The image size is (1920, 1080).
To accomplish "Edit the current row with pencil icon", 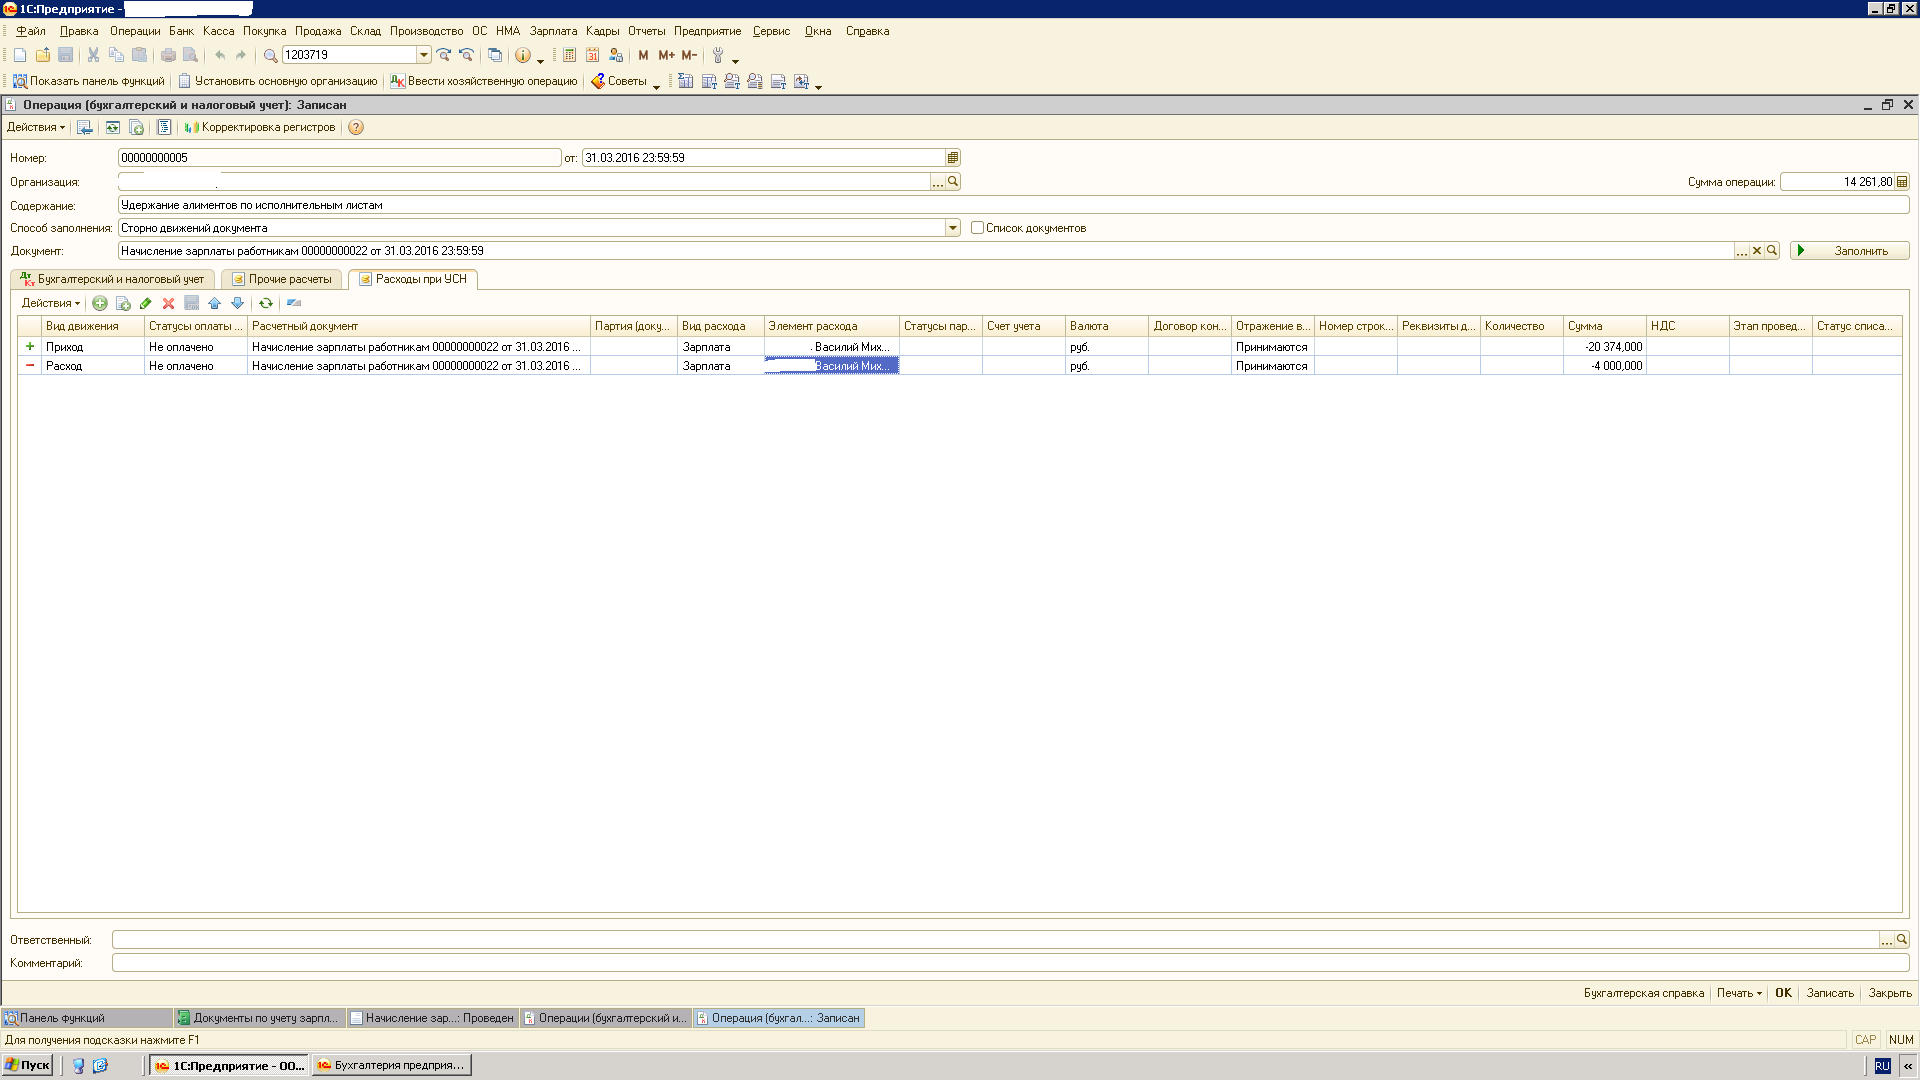I will (x=146, y=303).
